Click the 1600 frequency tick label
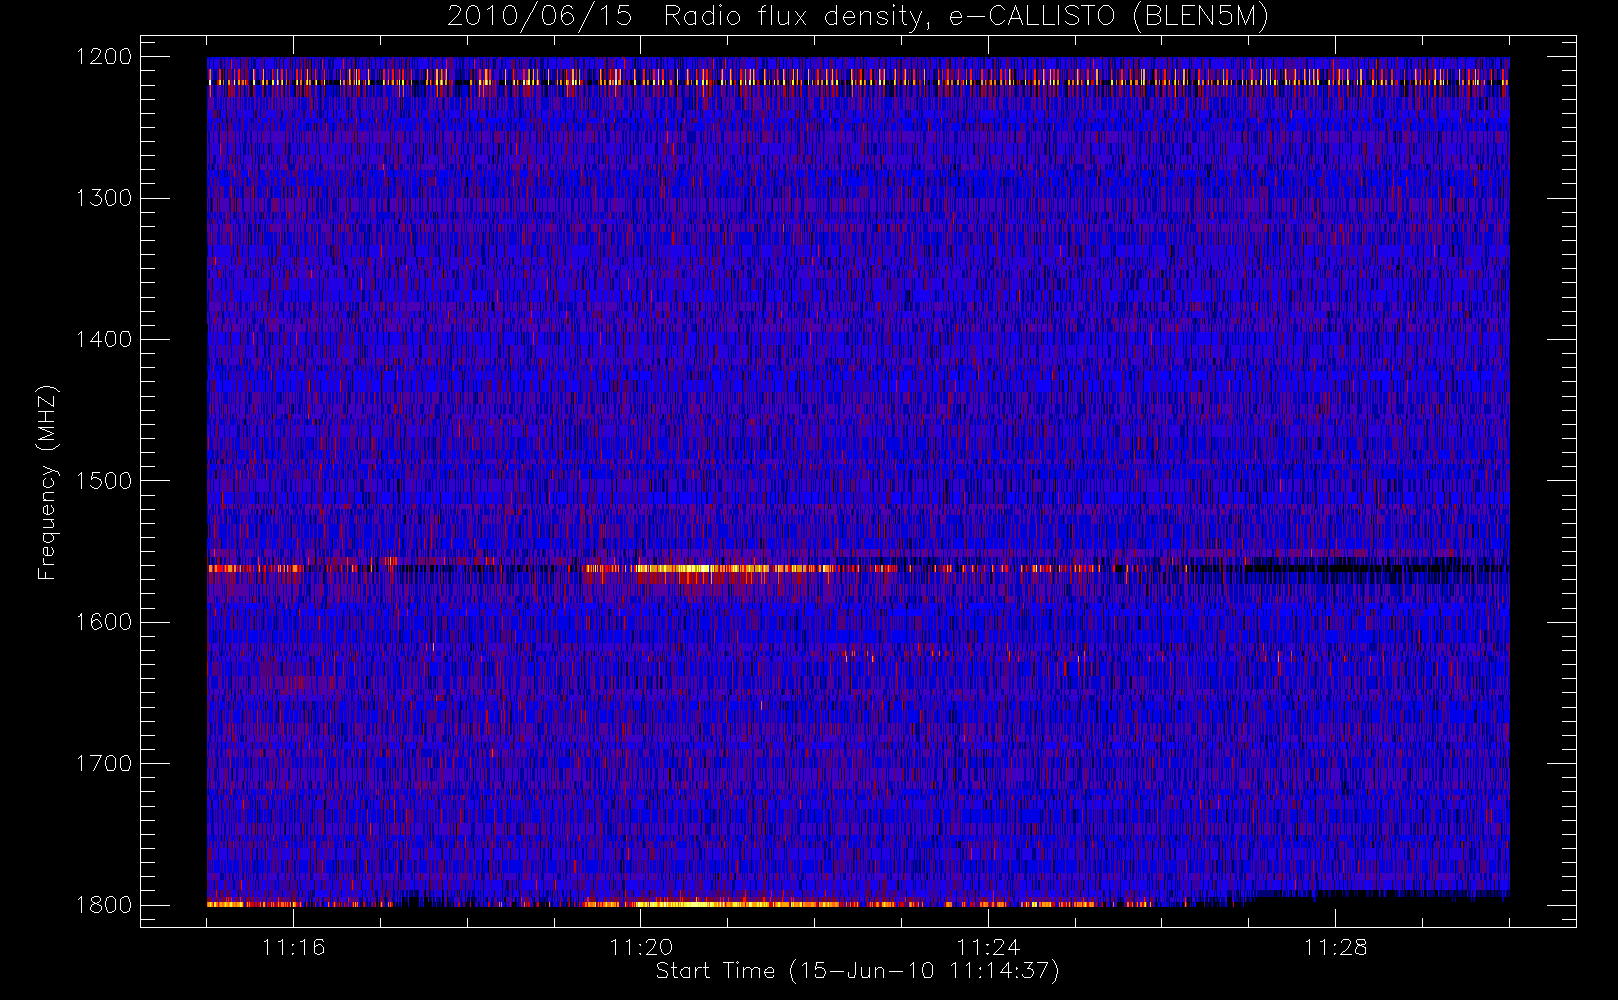 (x=104, y=622)
